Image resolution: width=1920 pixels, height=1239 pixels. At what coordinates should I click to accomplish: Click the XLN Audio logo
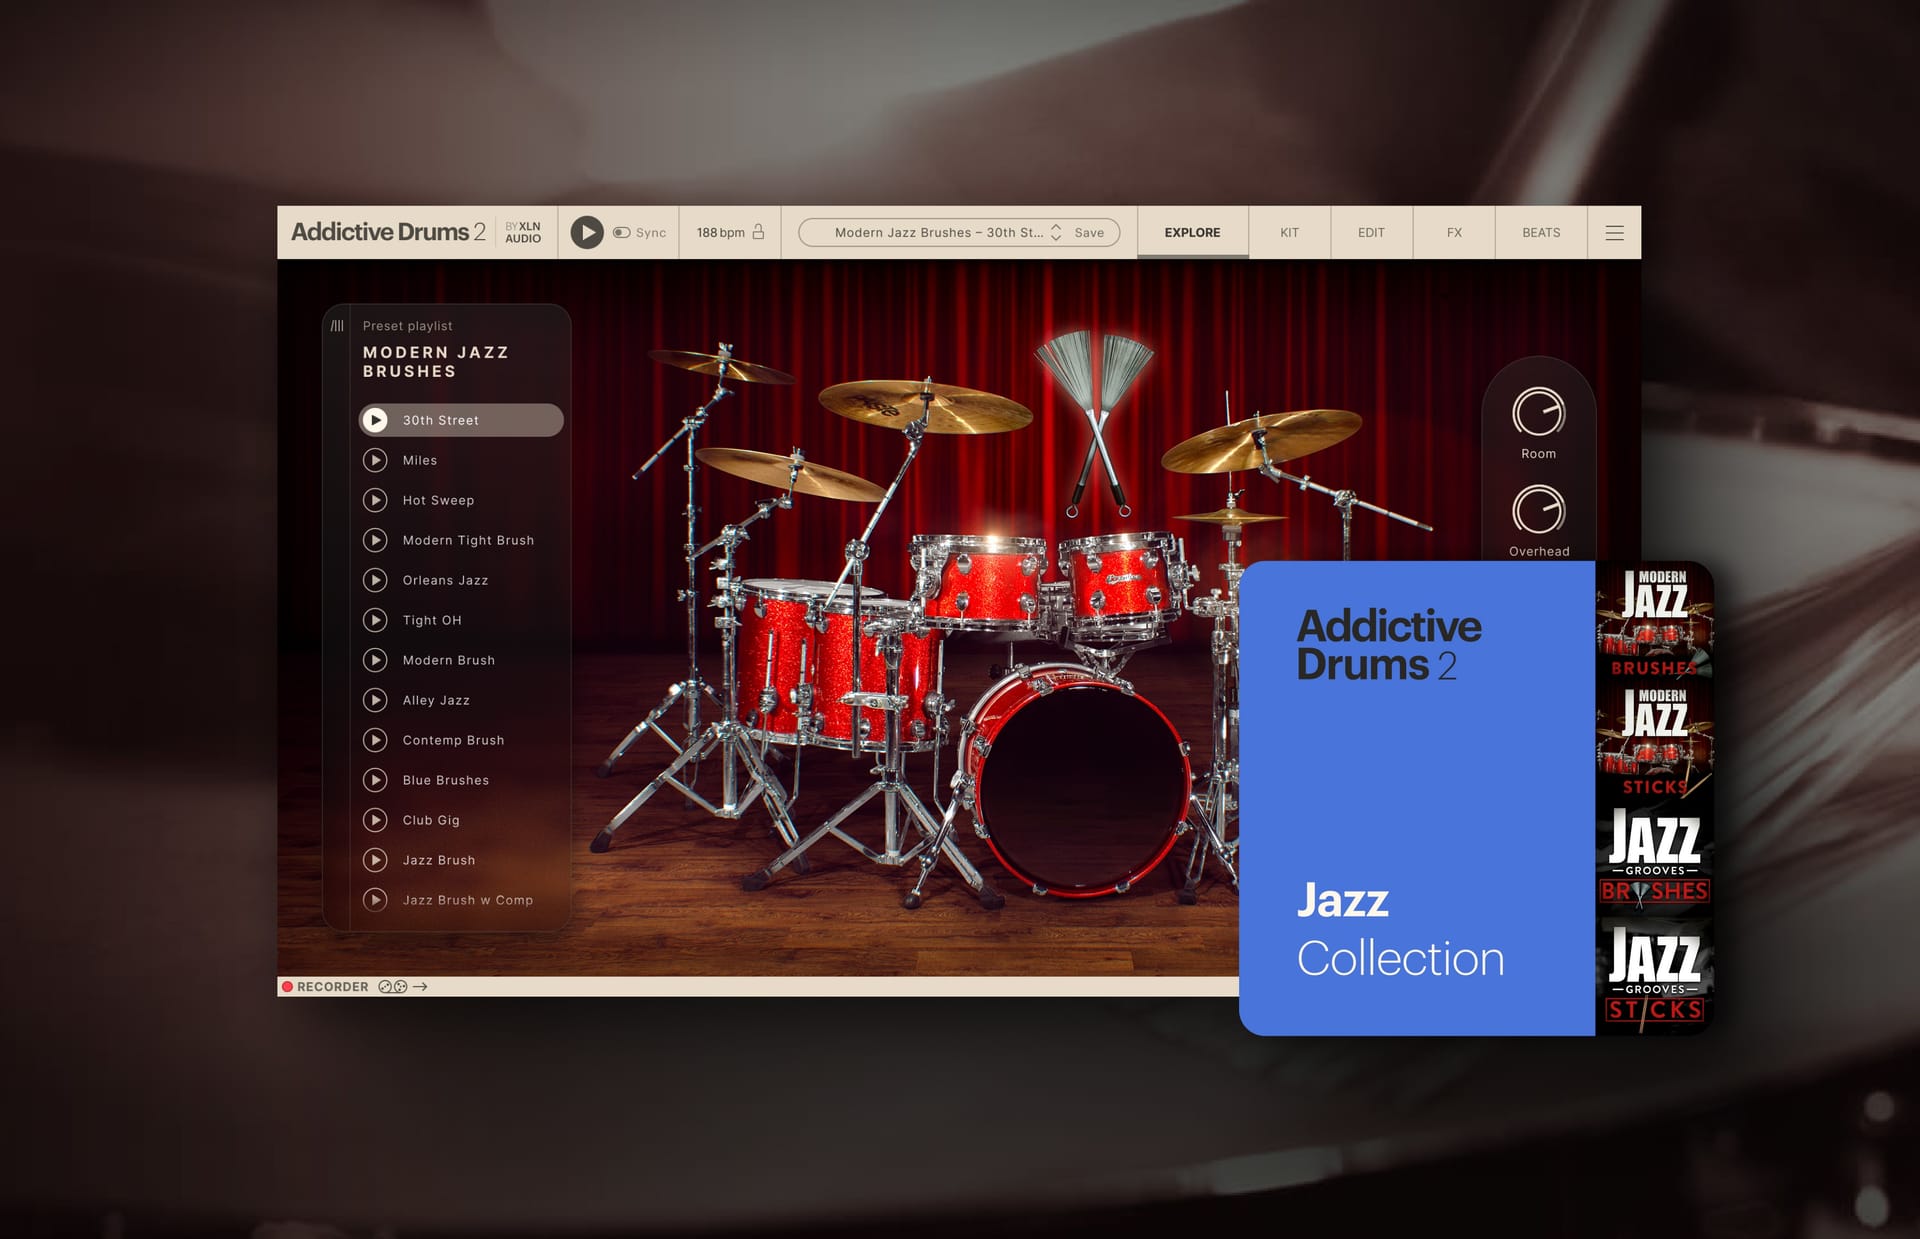pyautogui.click(x=523, y=232)
